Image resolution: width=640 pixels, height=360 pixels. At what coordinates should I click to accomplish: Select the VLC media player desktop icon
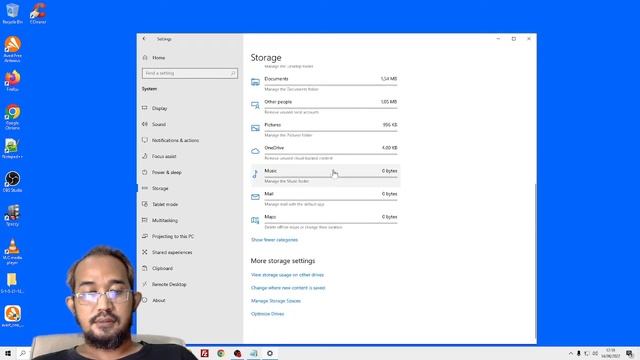point(12,252)
